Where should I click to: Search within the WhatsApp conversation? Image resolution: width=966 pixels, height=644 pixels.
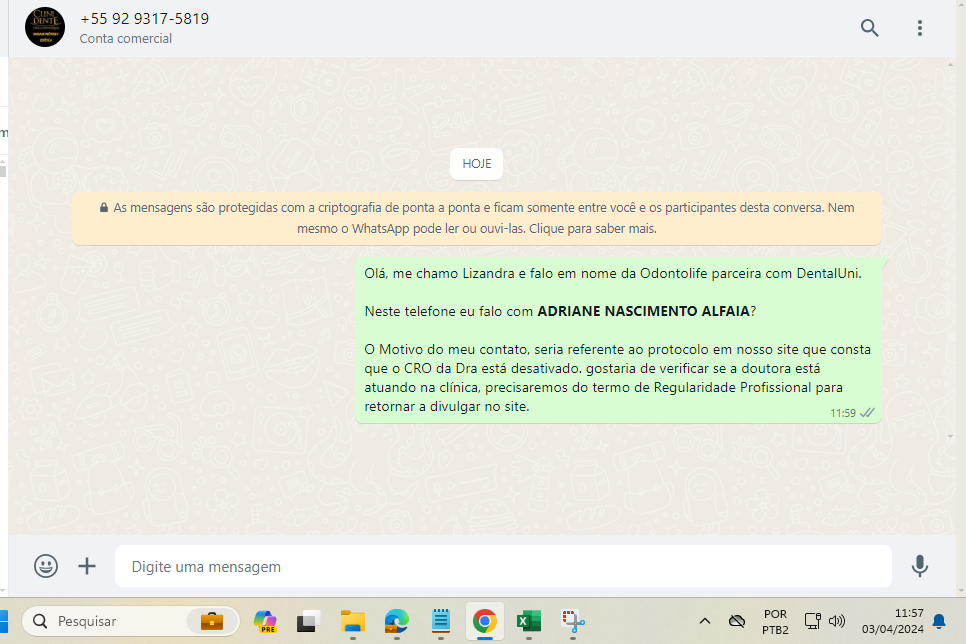click(869, 28)
